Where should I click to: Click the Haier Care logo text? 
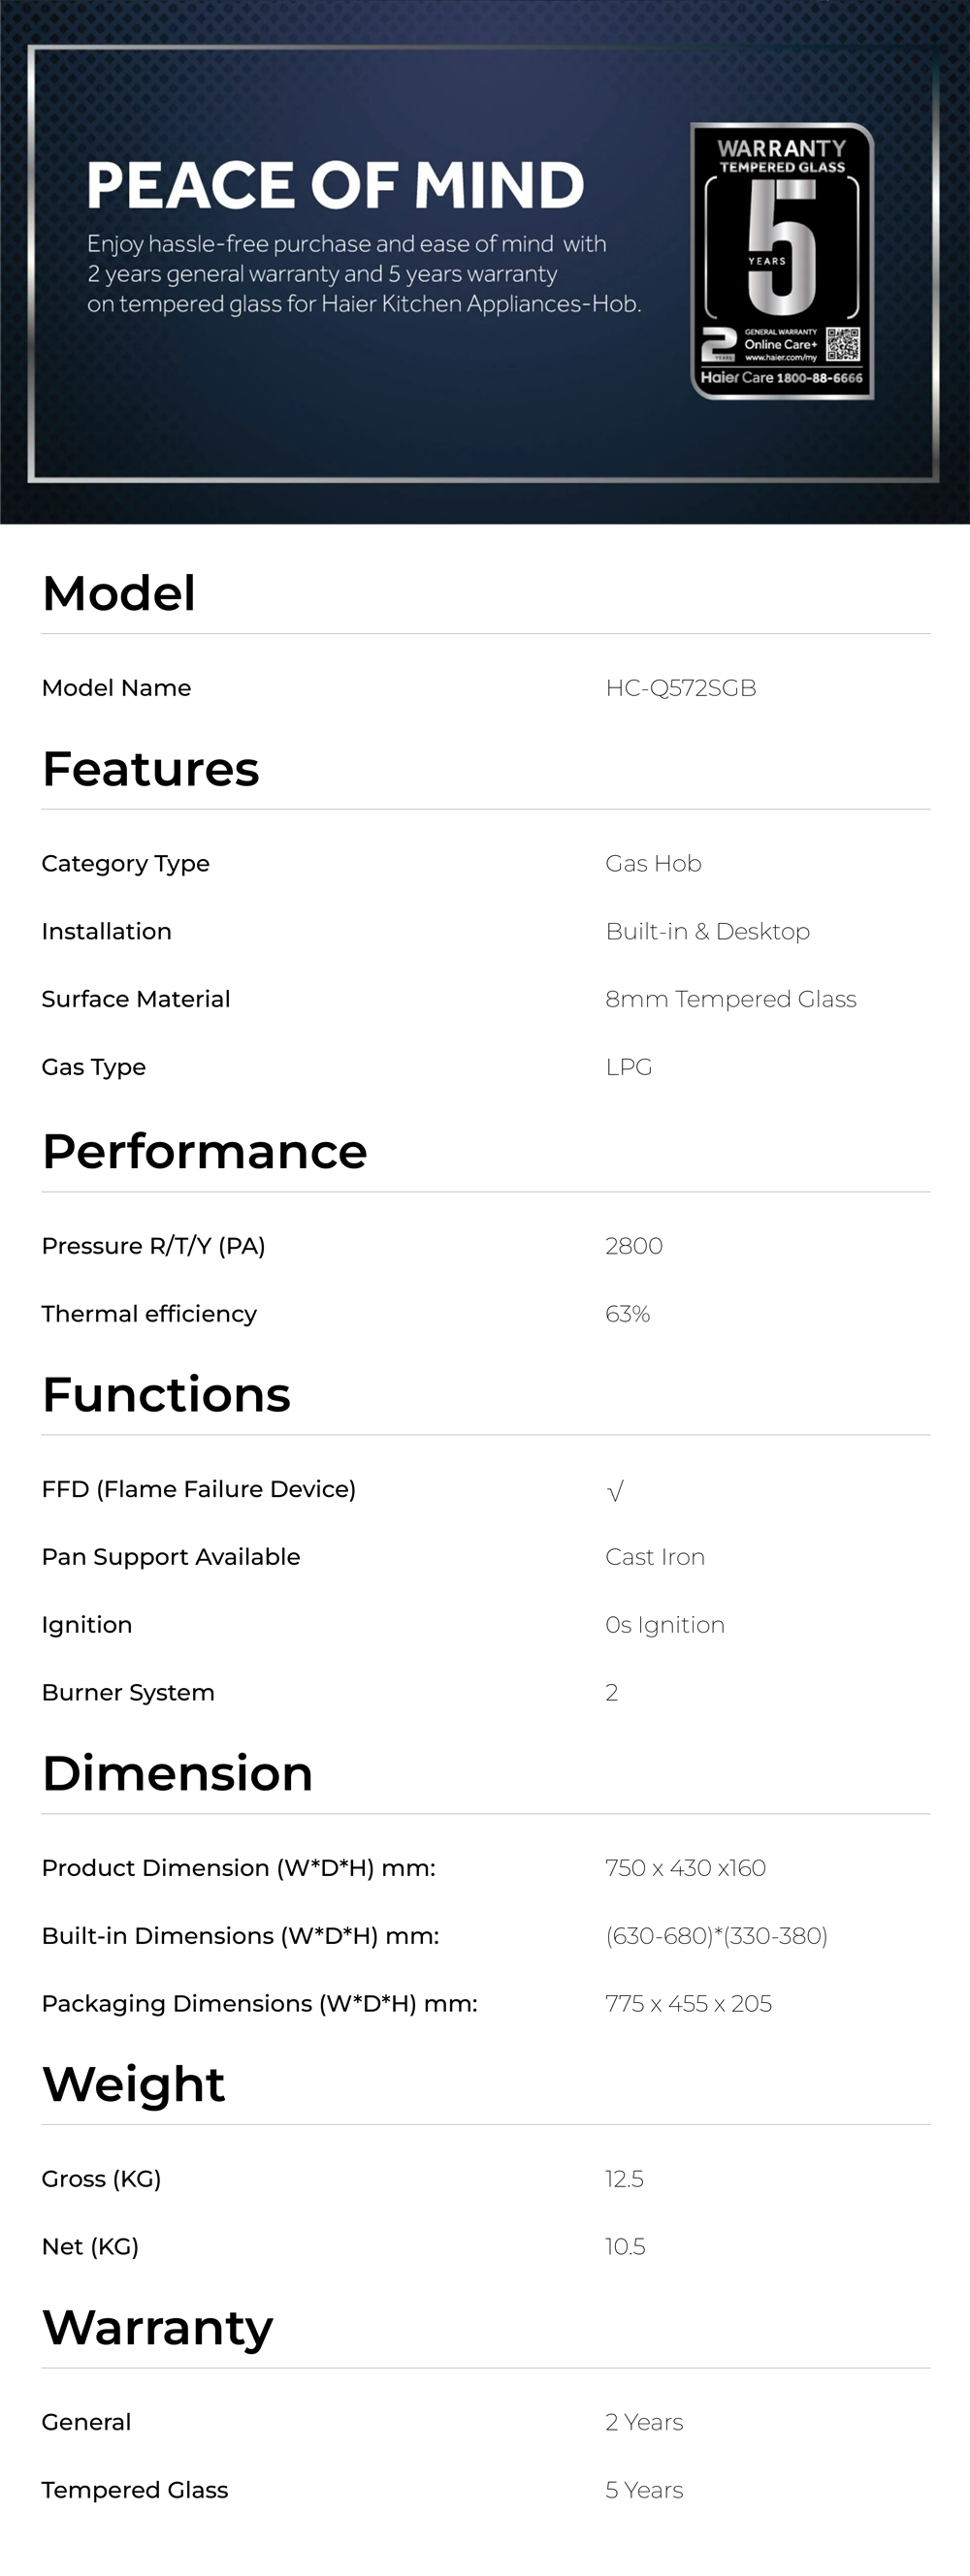pyautogui.click(x=736, y=378)
